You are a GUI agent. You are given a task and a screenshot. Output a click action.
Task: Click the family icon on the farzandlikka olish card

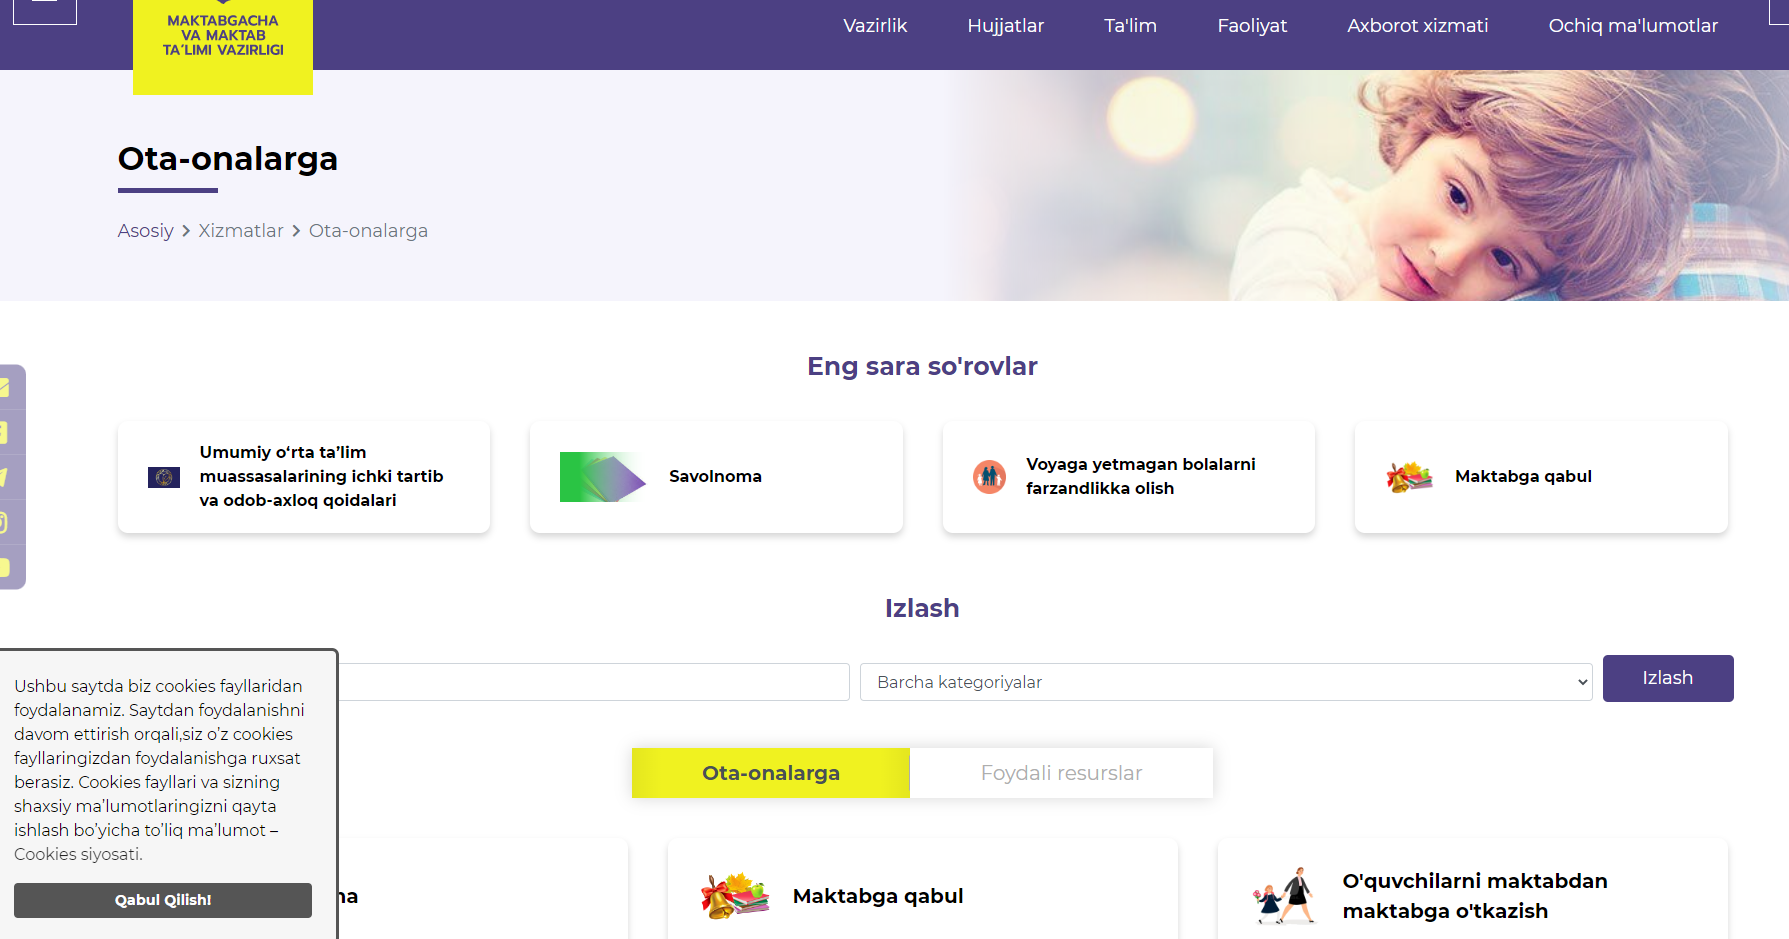[989, 477]
